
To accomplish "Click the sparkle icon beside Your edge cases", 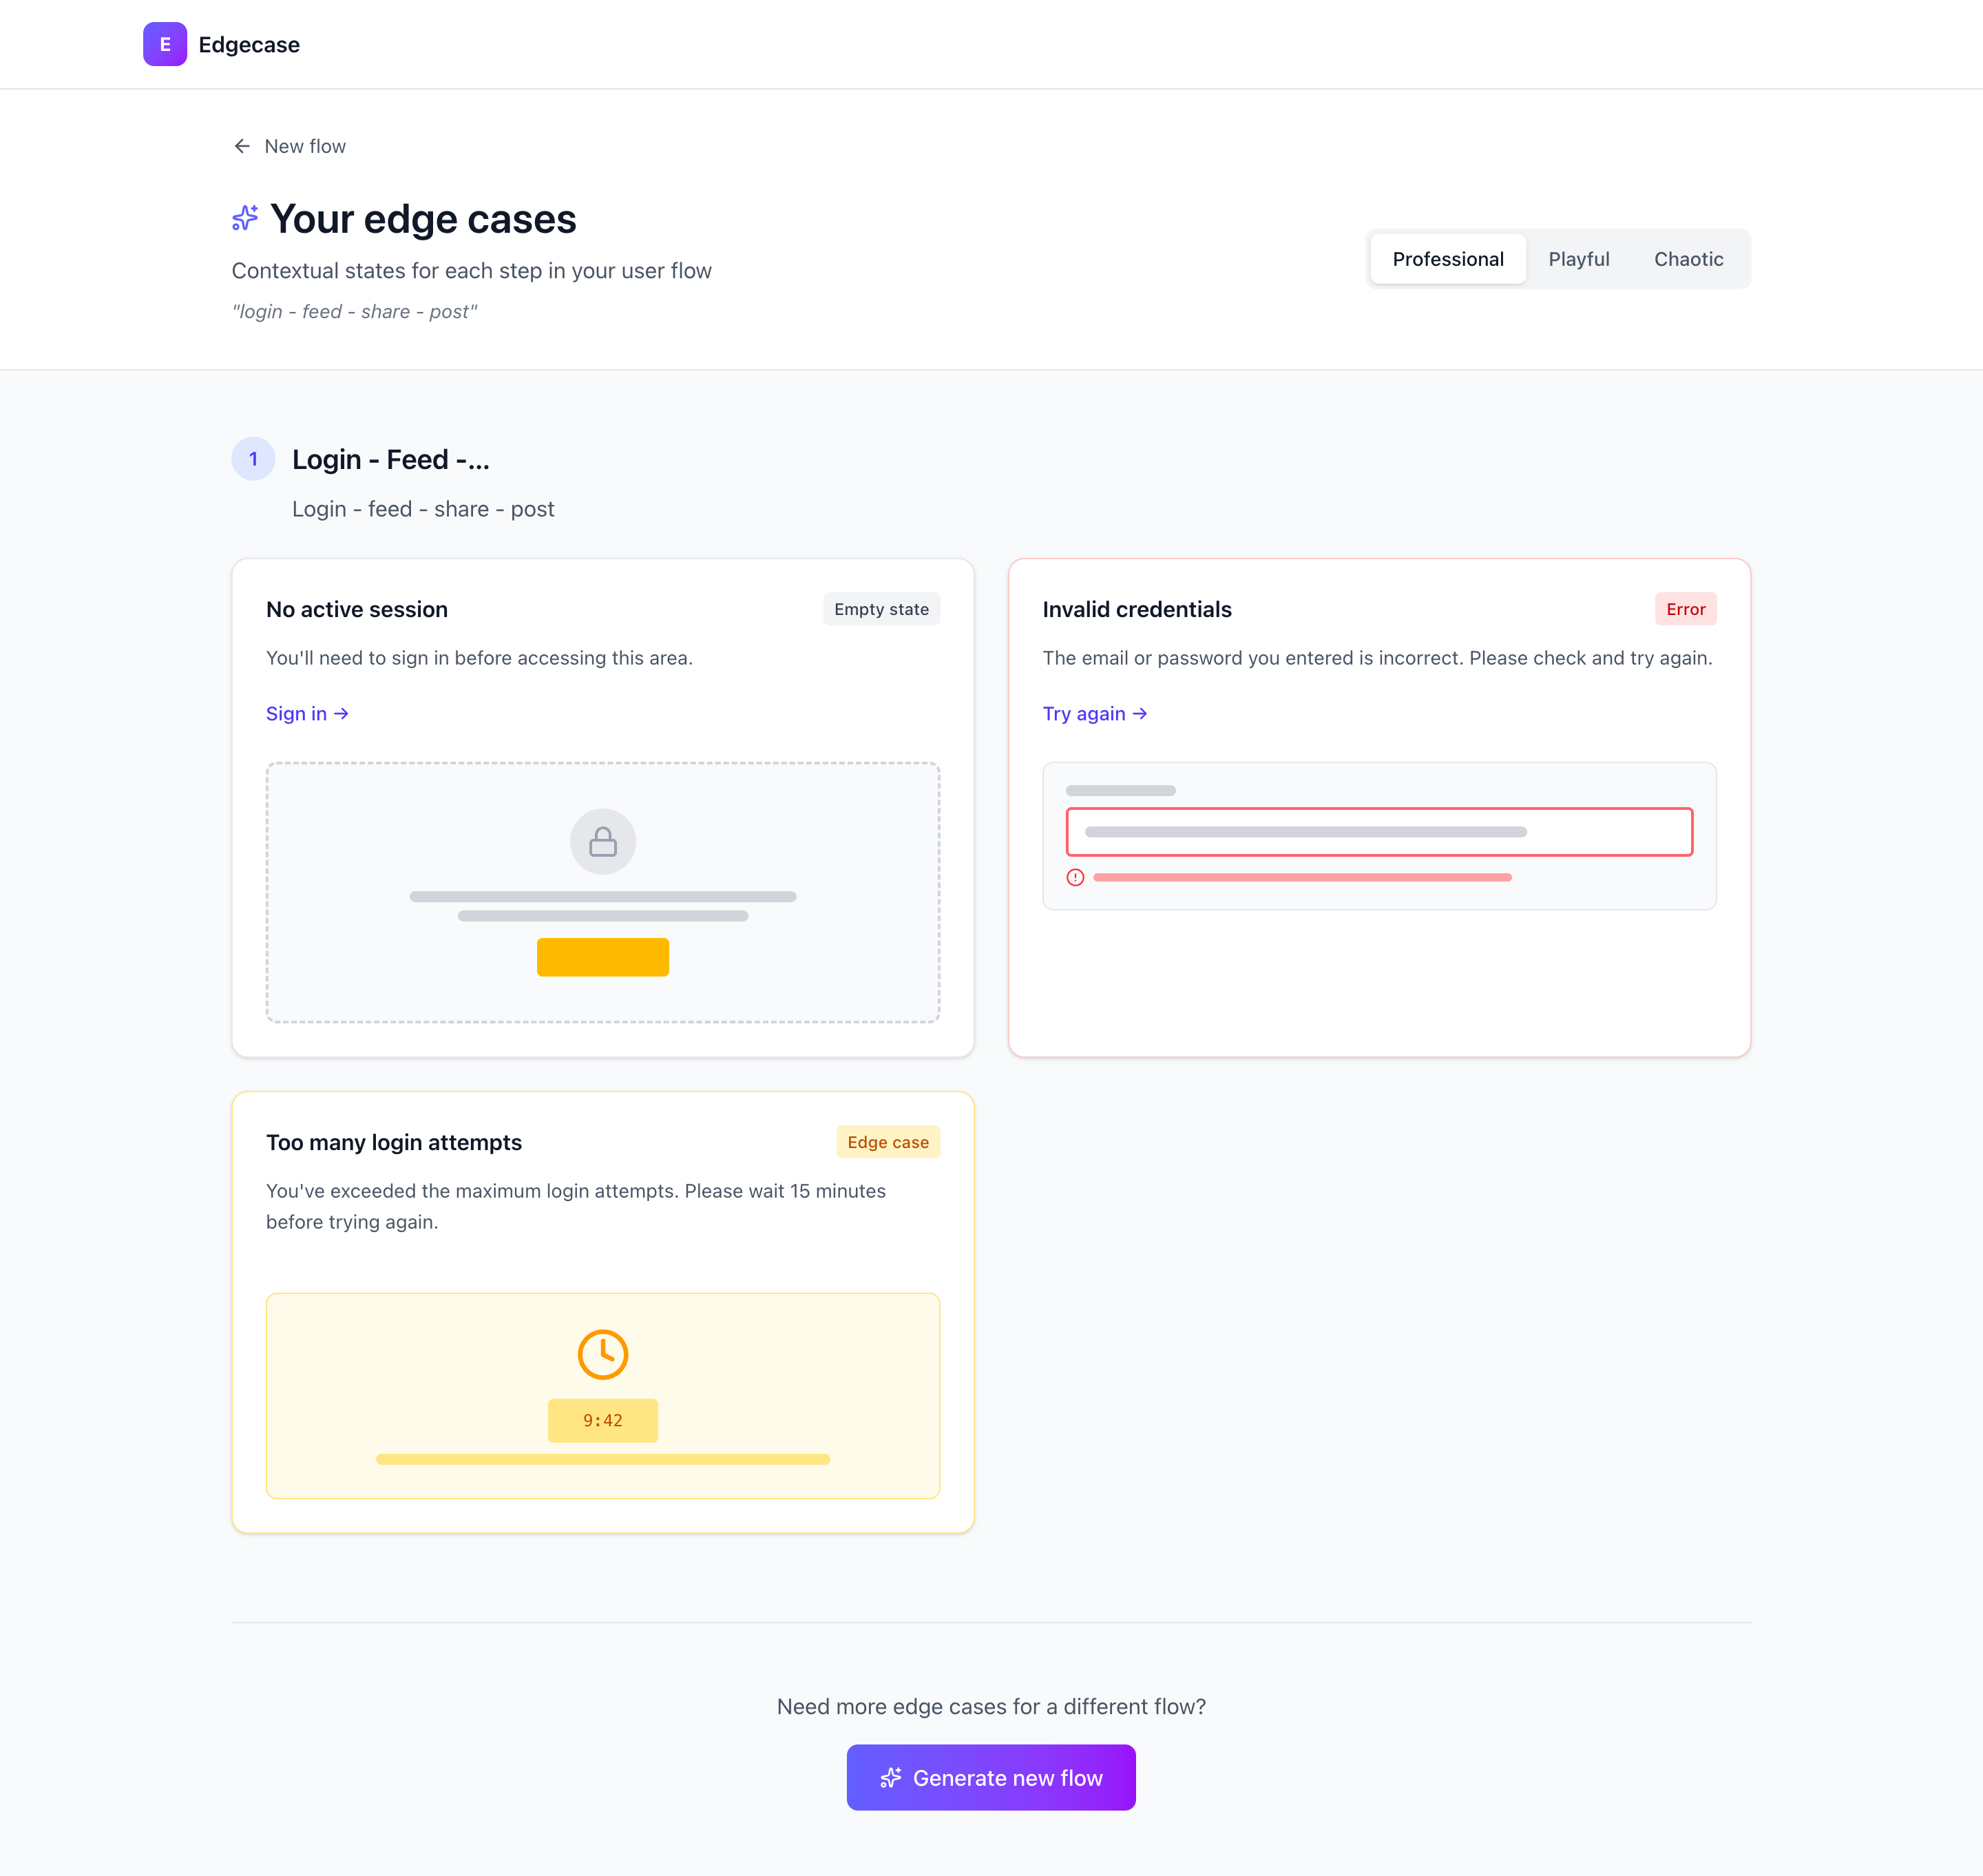I will tap(245, 218).
